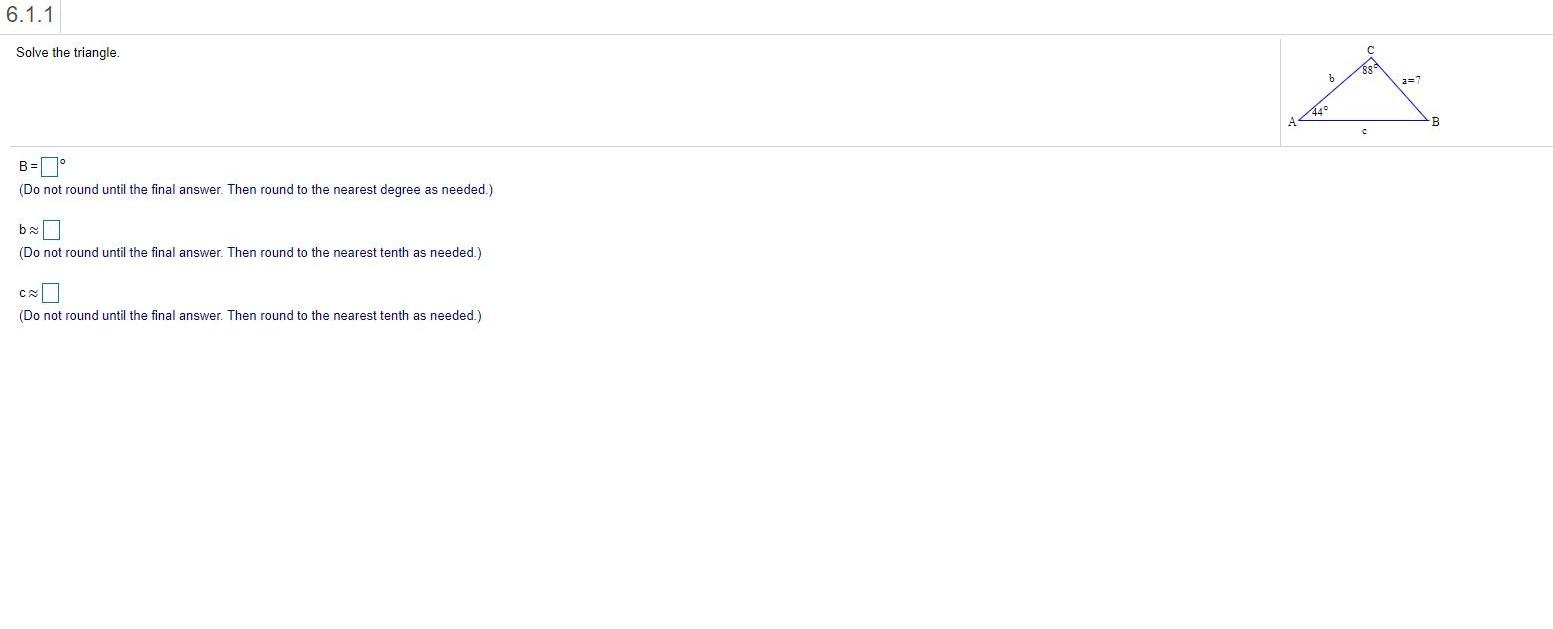1553x629 pixels.
Task: Click vertex label B in the triangle
Action: (x=1436, y=122)
